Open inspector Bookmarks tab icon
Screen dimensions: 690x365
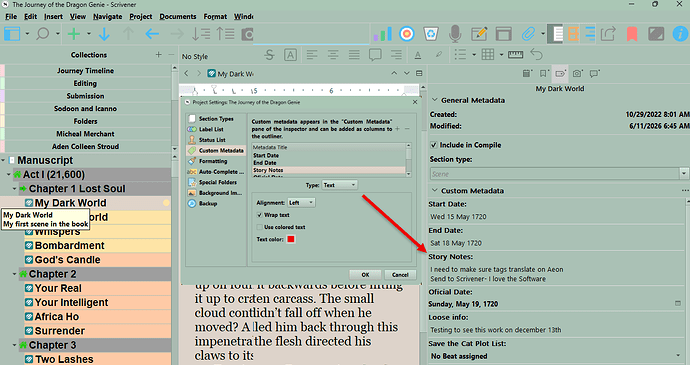coord(543,74)
